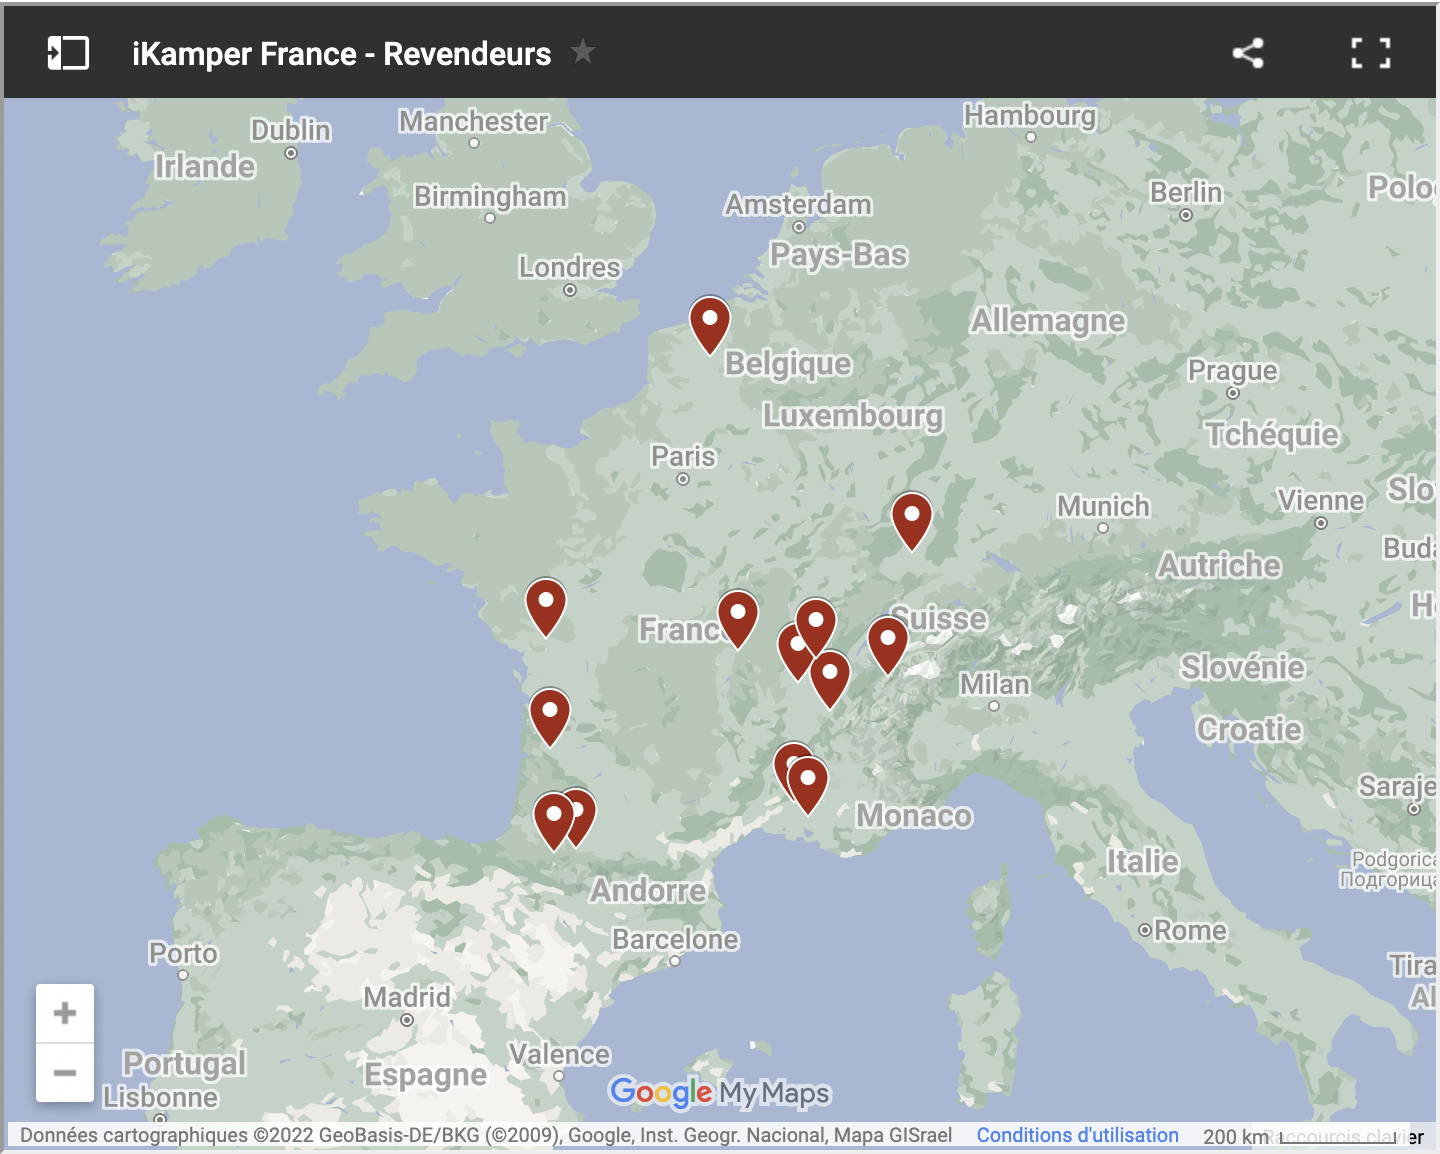
Task: Zoom out with the minus button
Action: point(65,1073)
